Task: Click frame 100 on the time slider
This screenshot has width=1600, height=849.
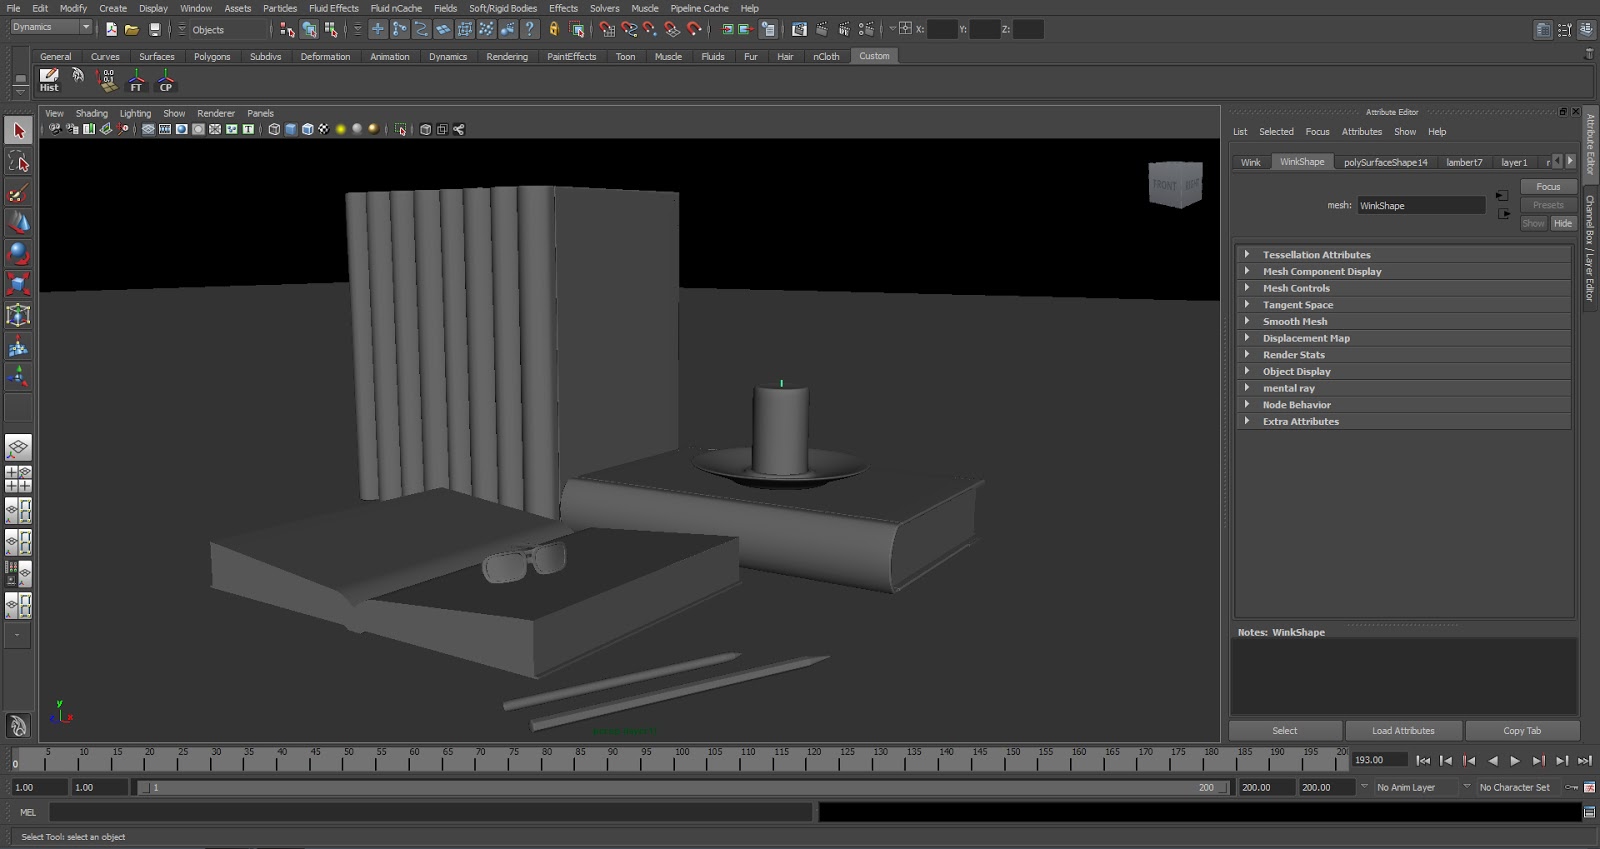Action: (x=680, y=760)
